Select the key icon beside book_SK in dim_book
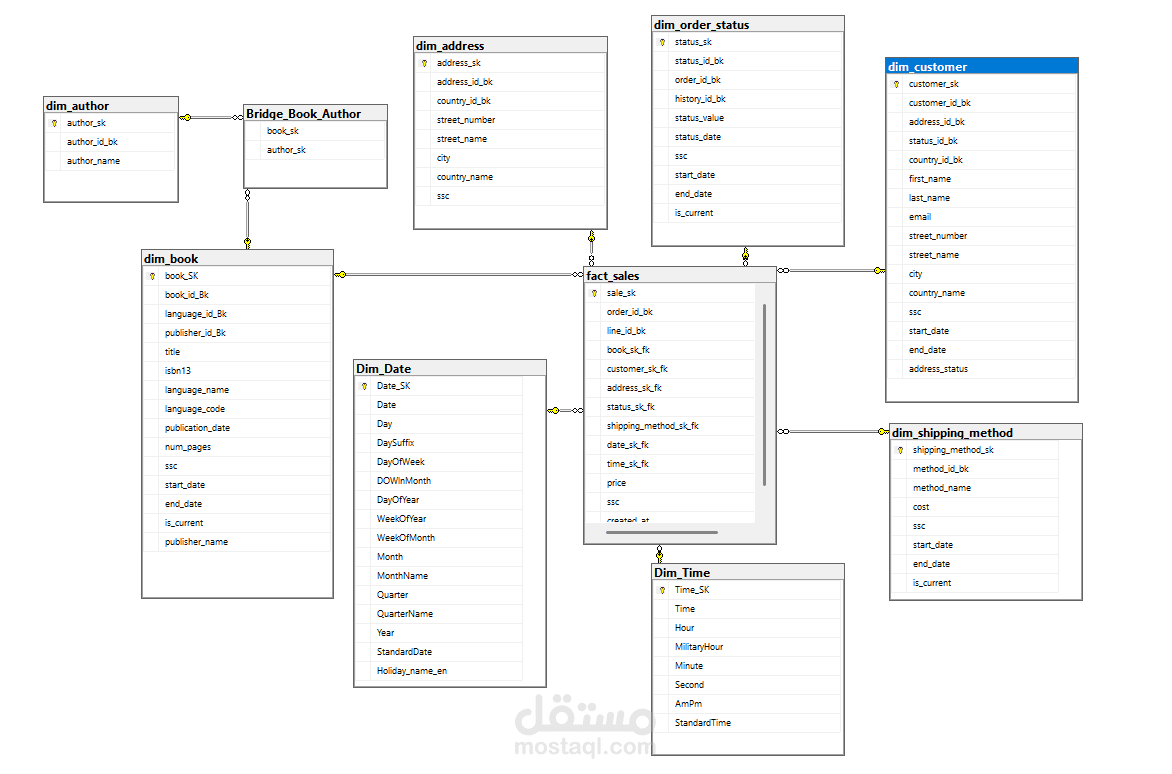 click(152, 275)
